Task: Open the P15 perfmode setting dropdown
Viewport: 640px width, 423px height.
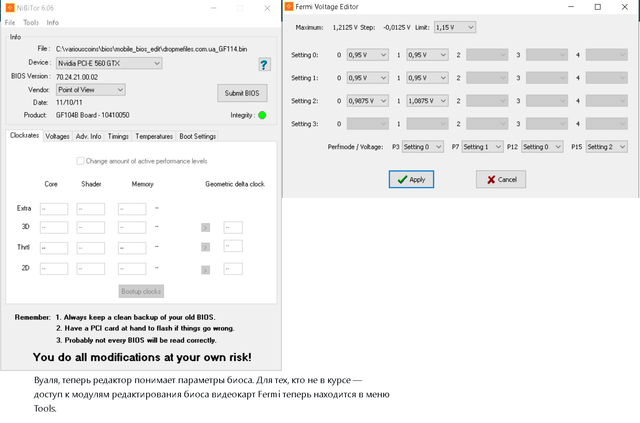Action: click(607, 147)
